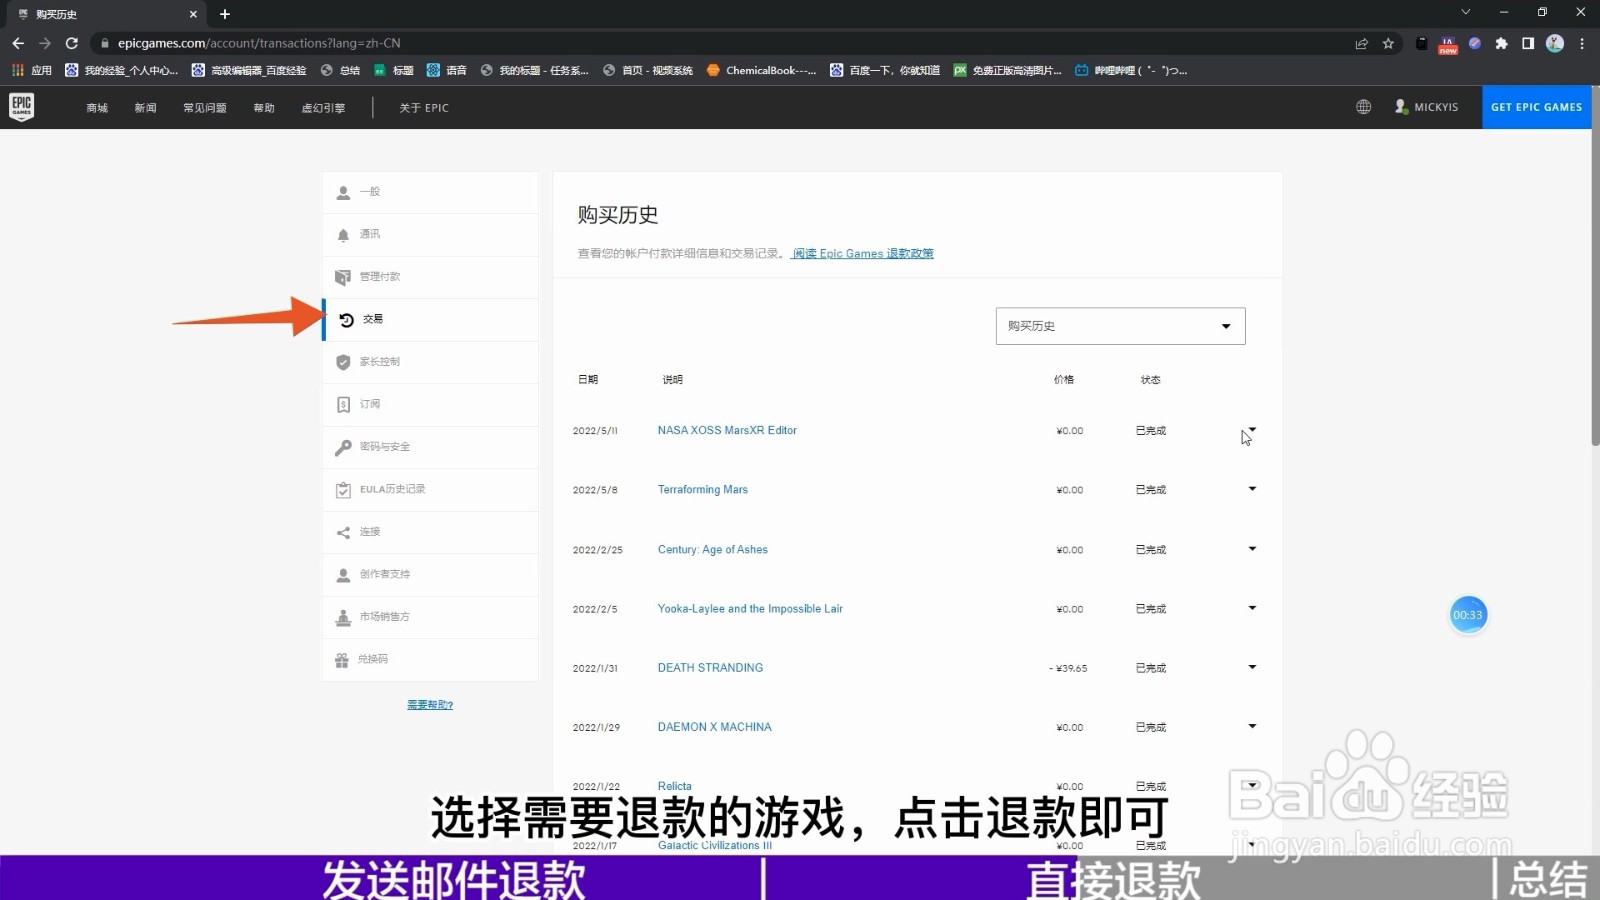Screen dimensions: 1600x900
Task: Expand the NASA XOSS MarsXR Editor row
Action: tap(1252, 430)
